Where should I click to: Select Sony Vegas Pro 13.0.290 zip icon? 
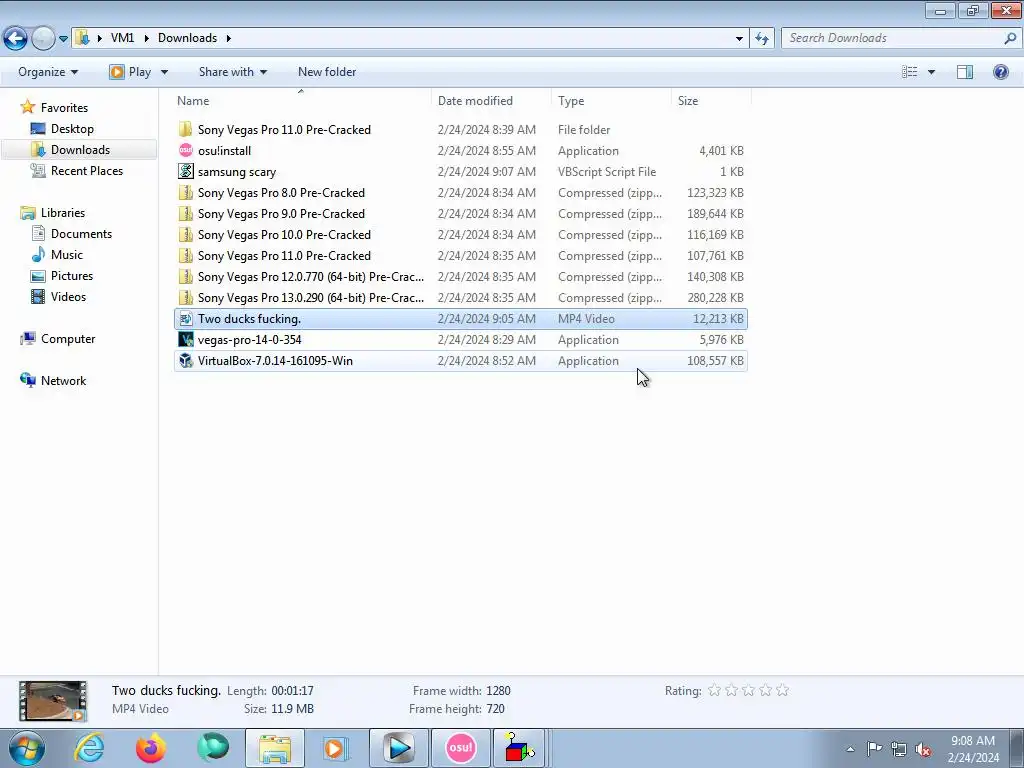[x=185, y=297]
